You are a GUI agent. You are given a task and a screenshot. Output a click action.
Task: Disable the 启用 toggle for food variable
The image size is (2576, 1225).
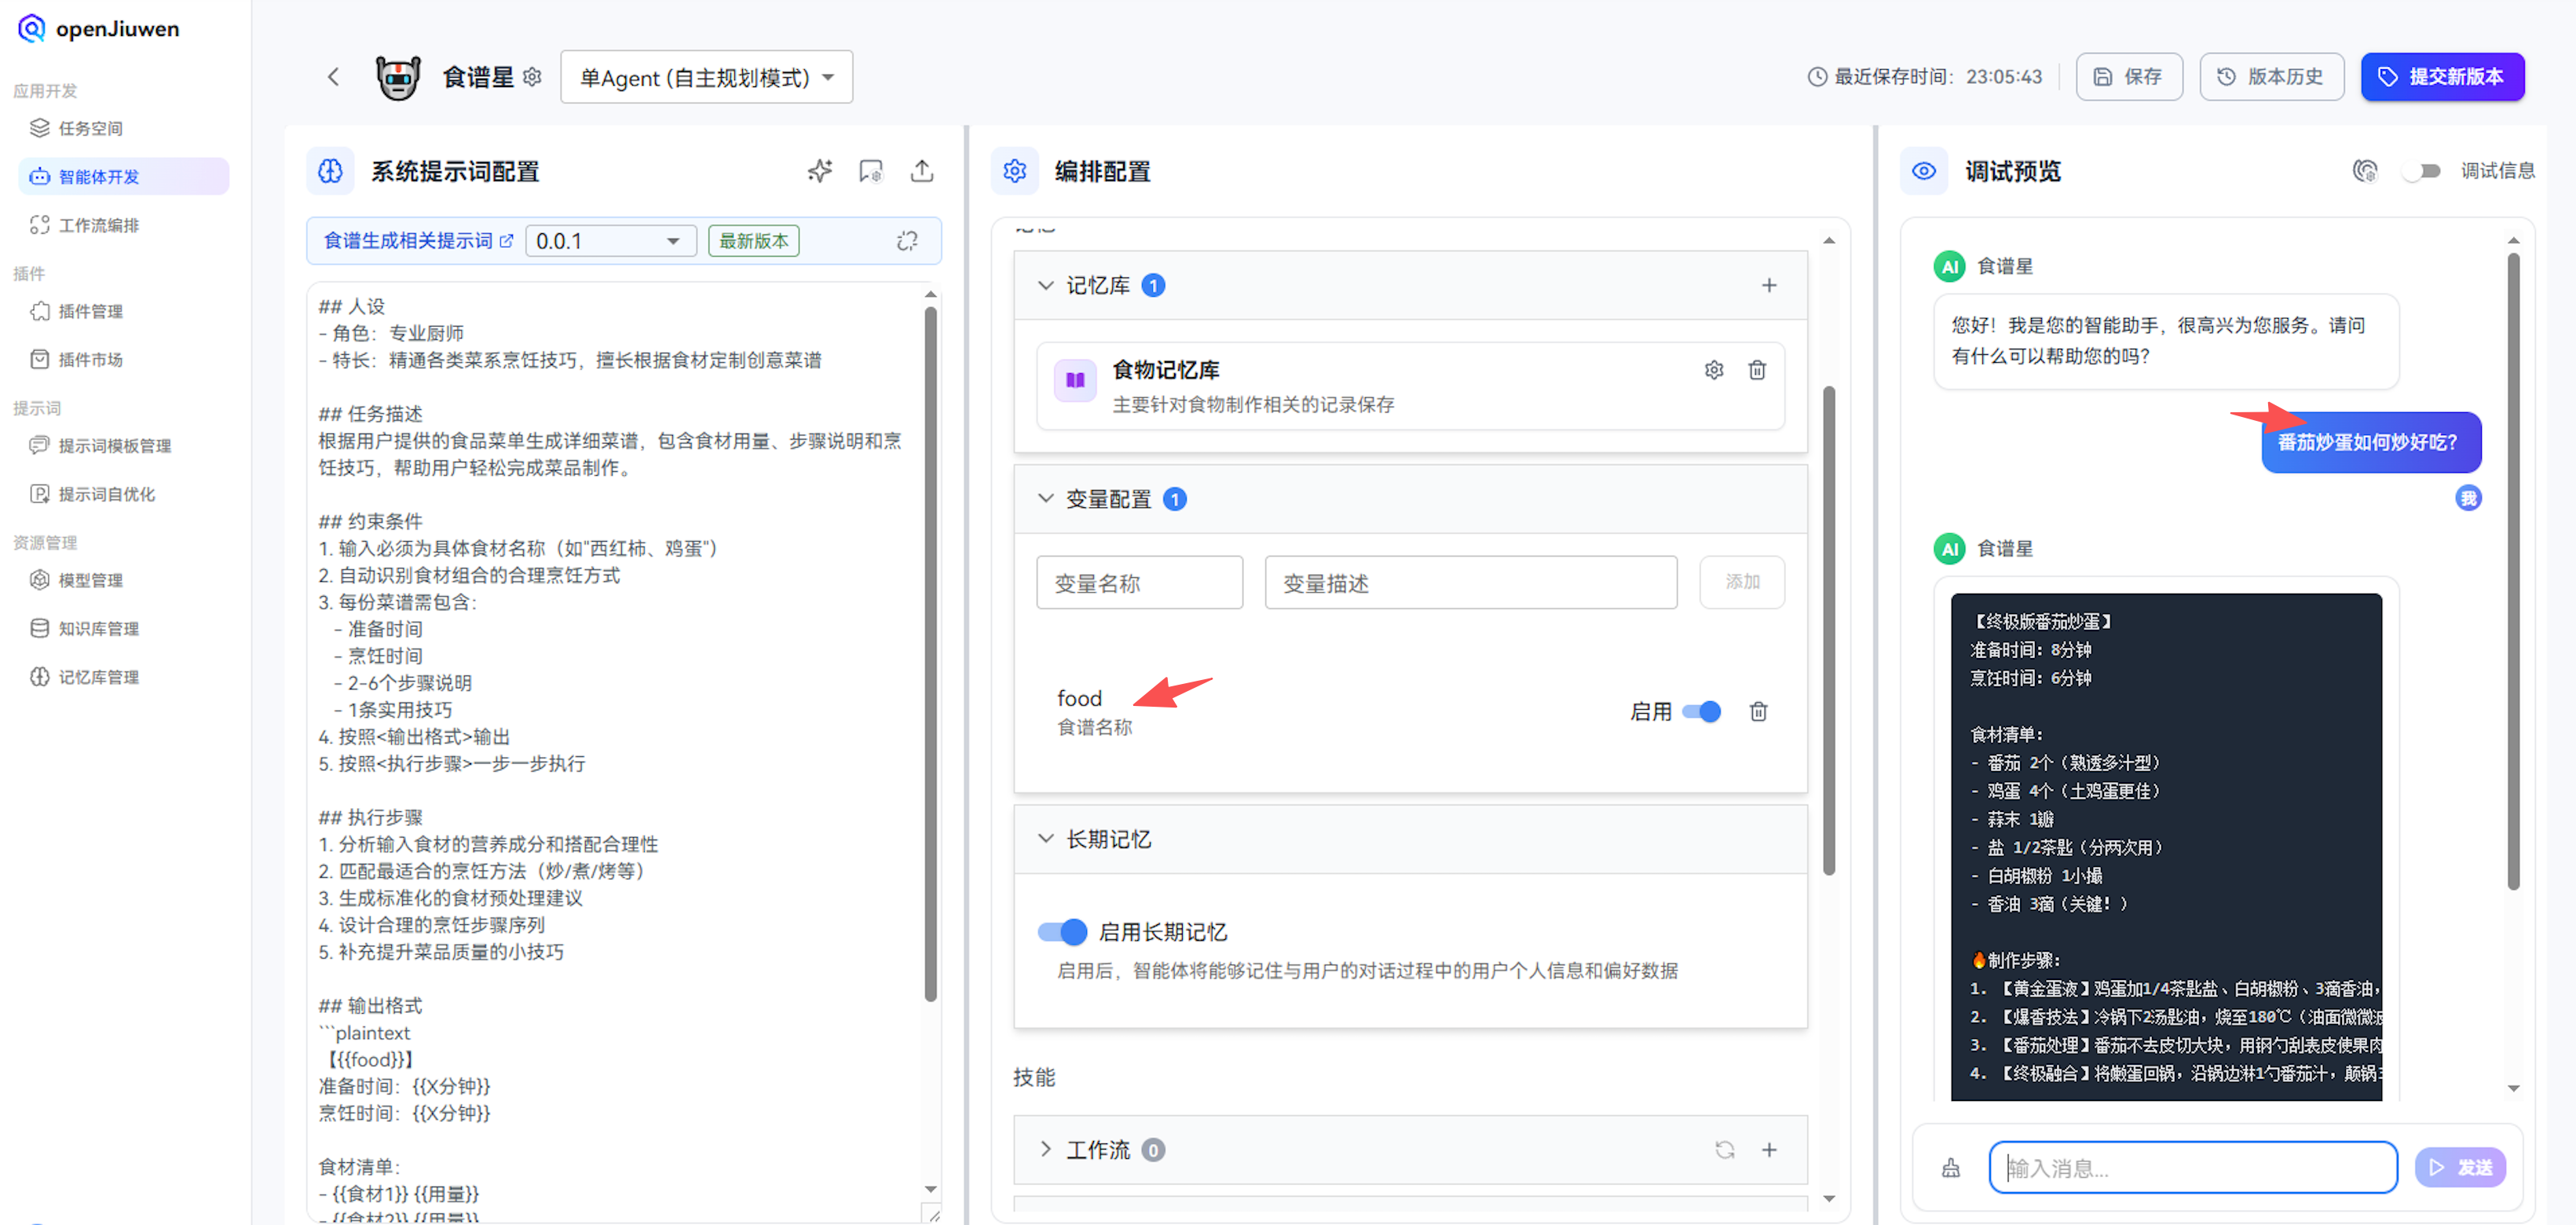point(1701,711)
